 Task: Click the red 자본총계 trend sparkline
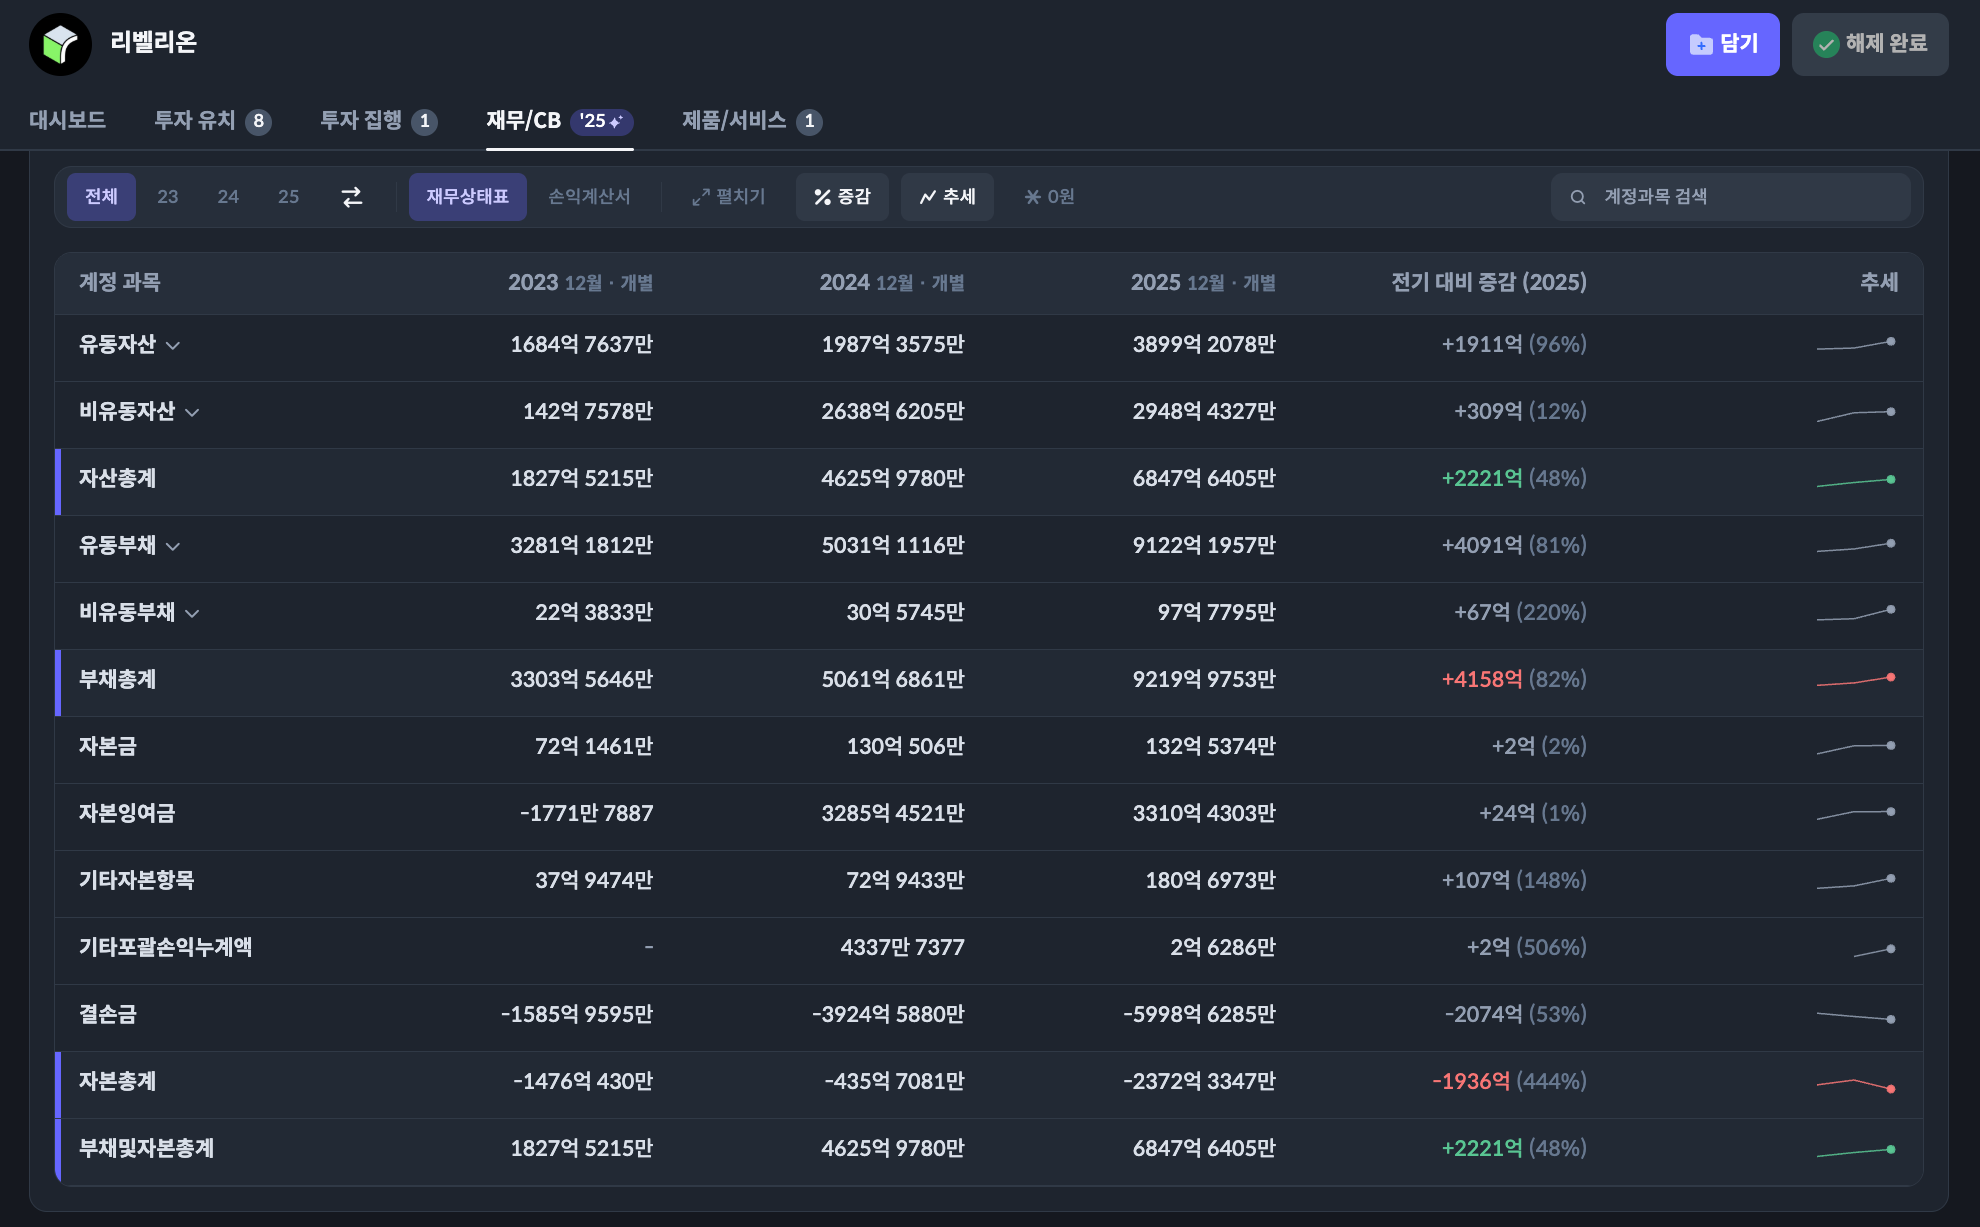tap(1856, 1084)
